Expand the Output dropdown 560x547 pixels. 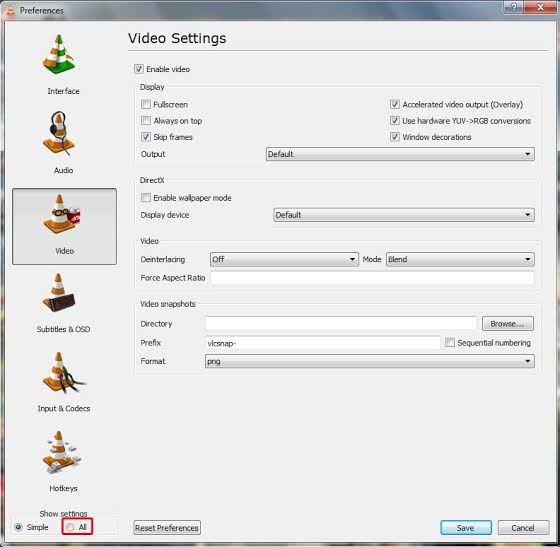(400, 154)
